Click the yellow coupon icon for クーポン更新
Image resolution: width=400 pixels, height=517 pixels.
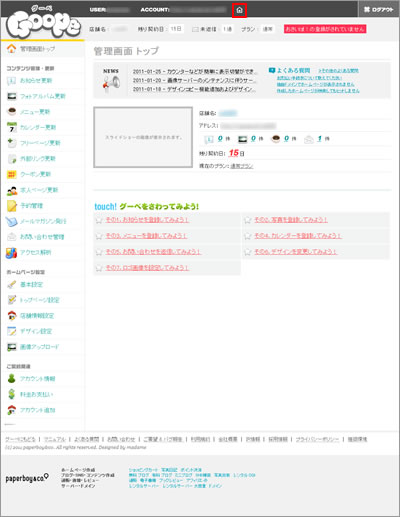click(12, 174)
